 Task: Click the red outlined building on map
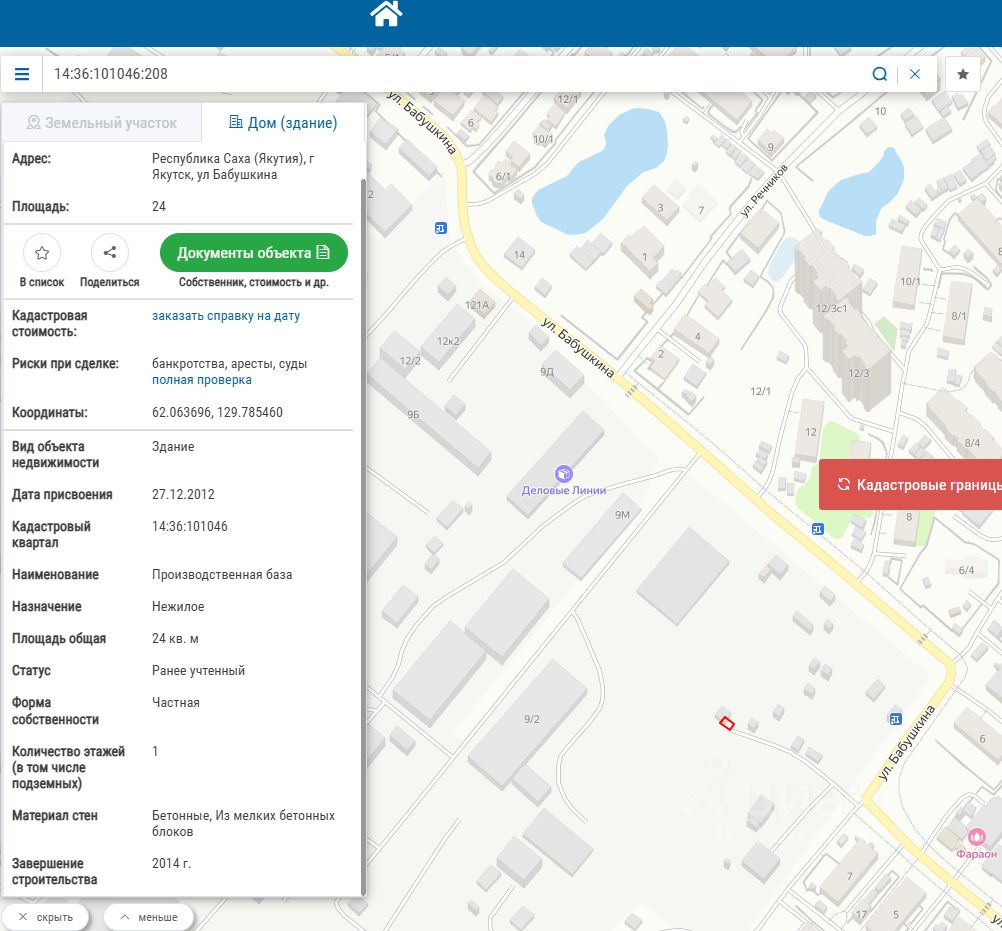point(727,723)
